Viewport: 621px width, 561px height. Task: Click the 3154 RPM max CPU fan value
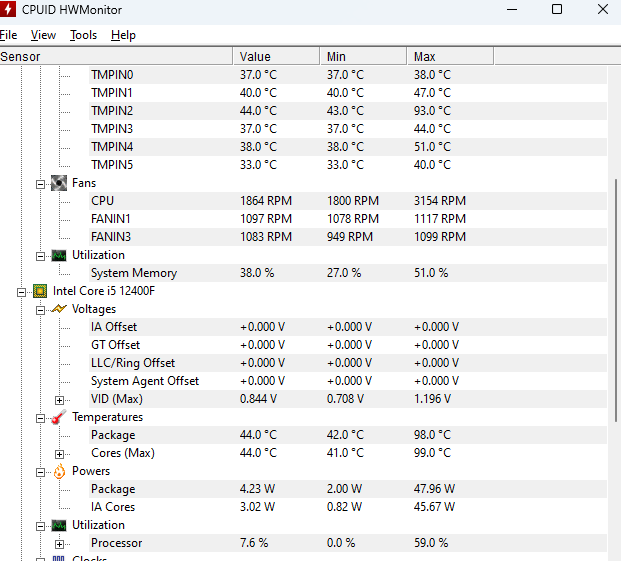coord(440,201)
